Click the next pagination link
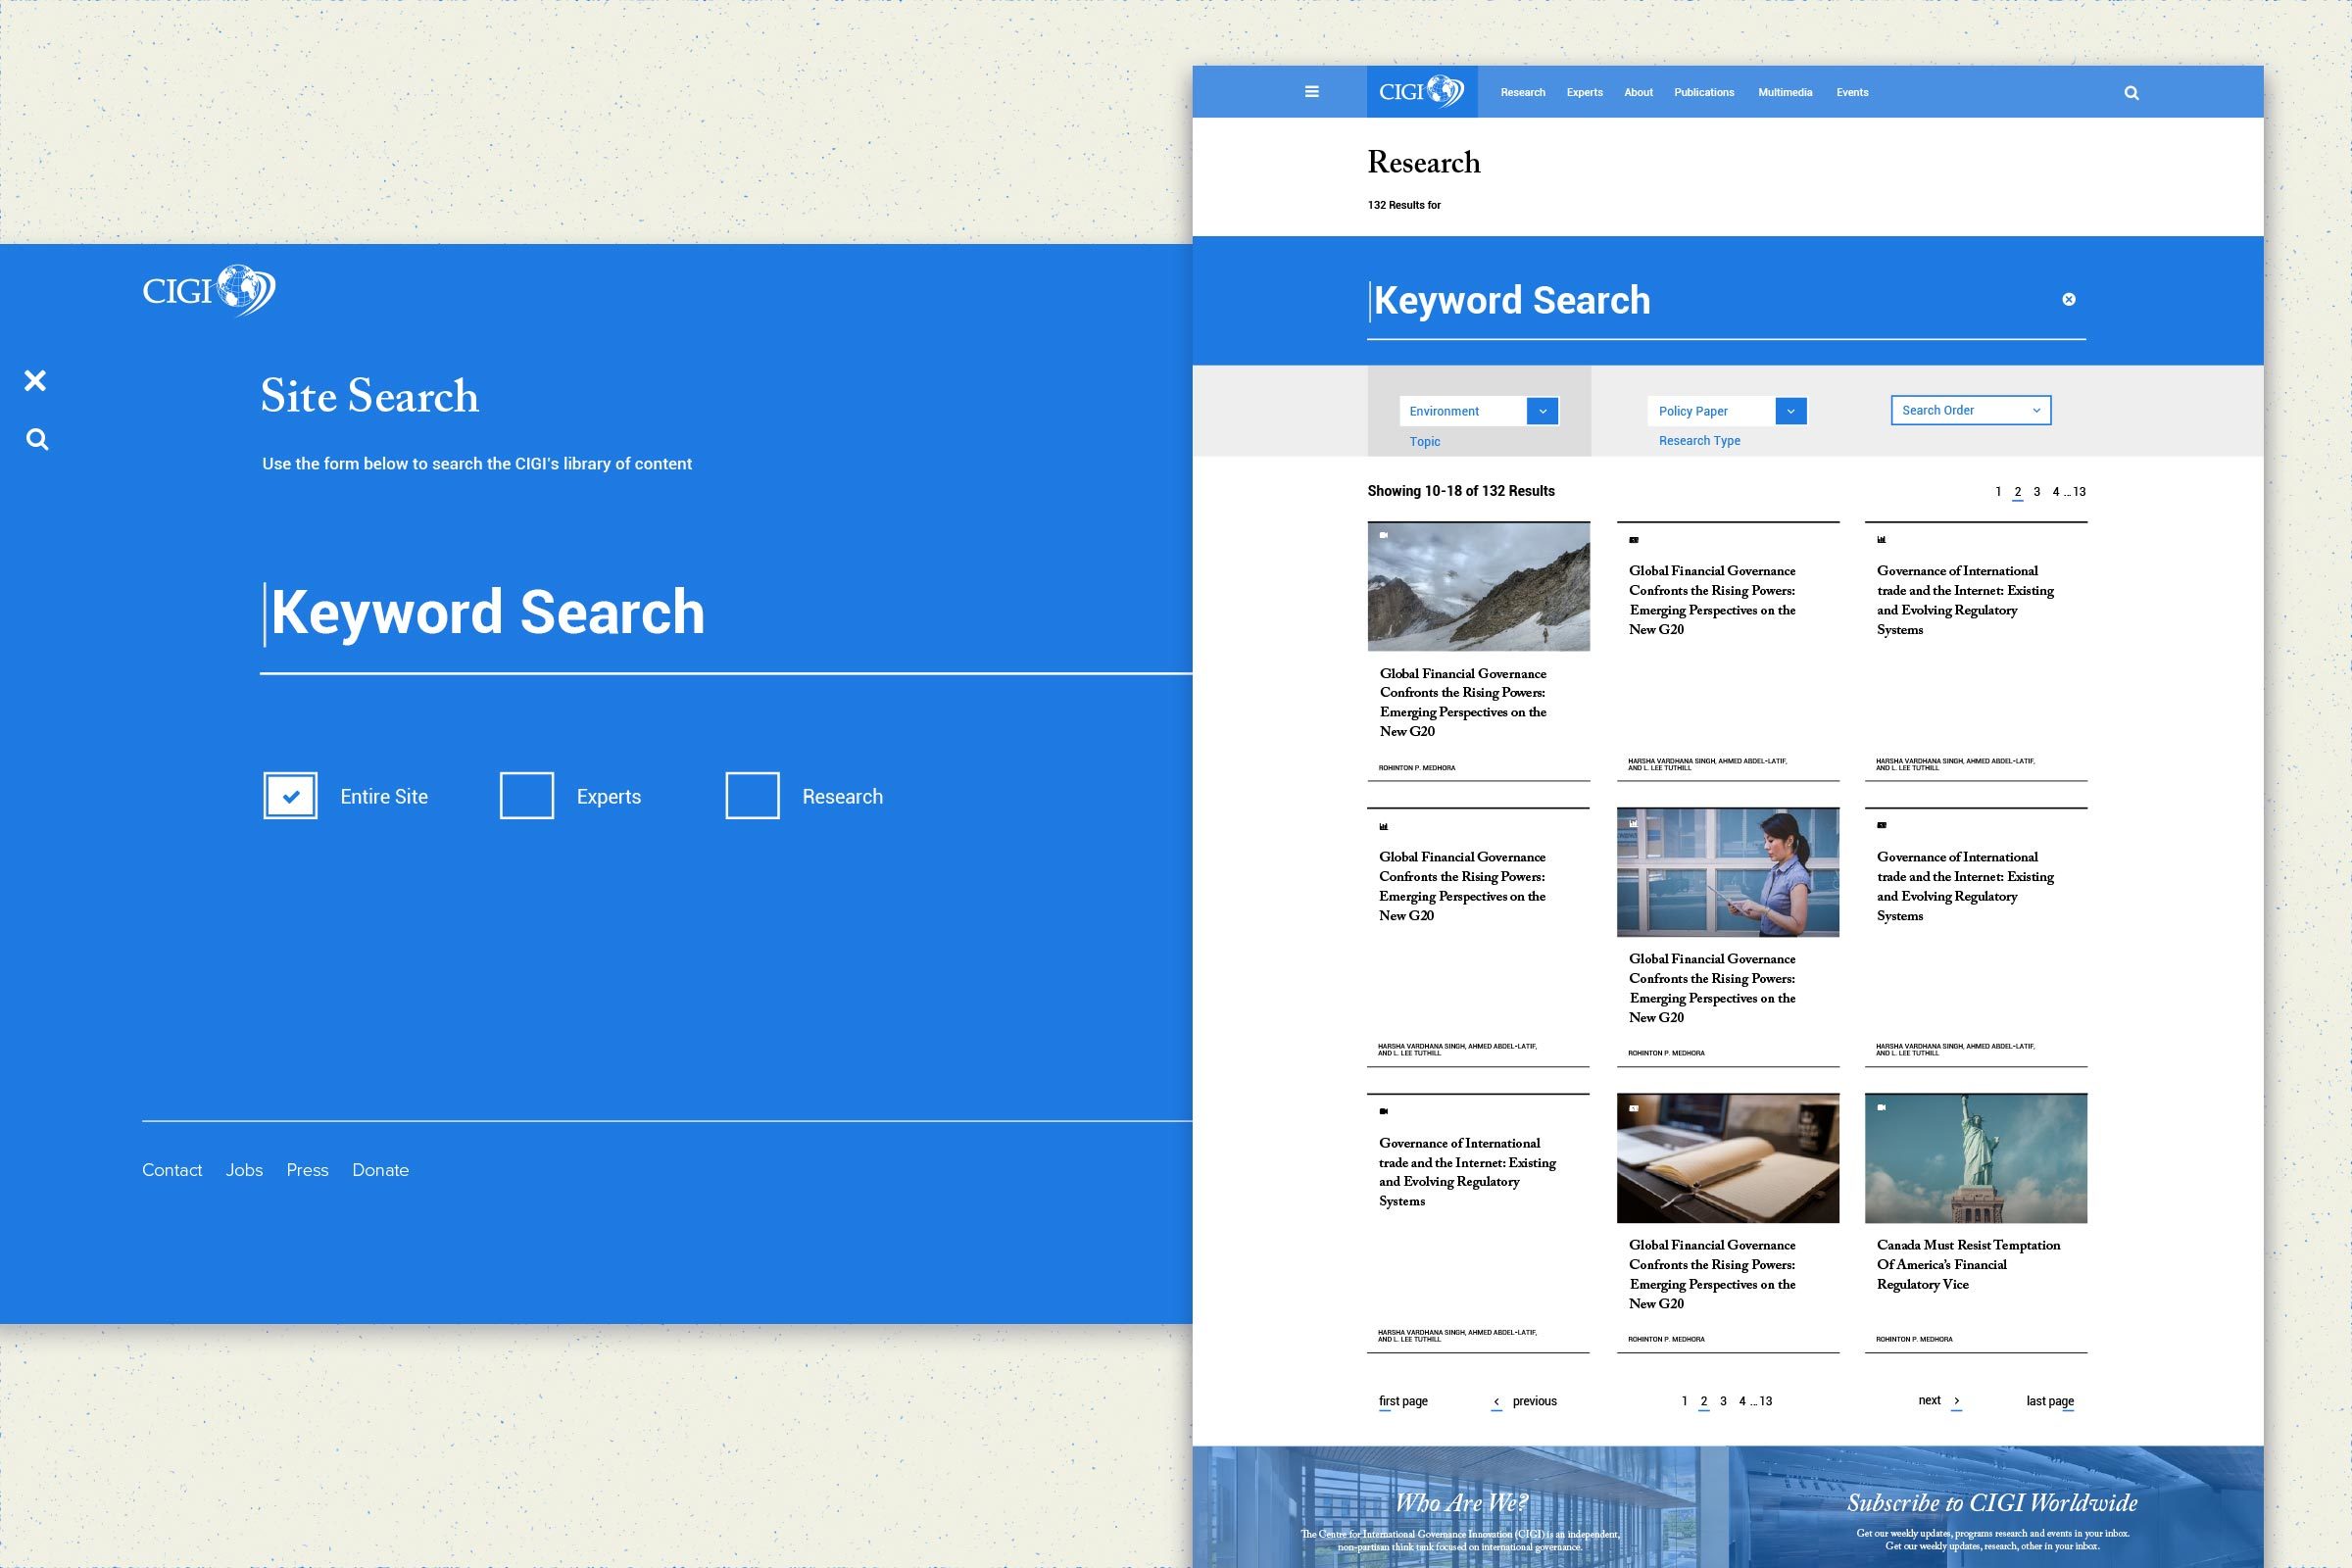This screenshot has width=2352, height=1568. click(x=1929, y=1400)
